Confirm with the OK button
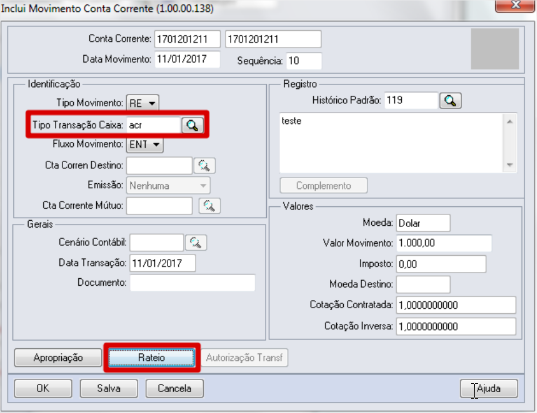Screen dimensions: 537x413 [43, 388]
